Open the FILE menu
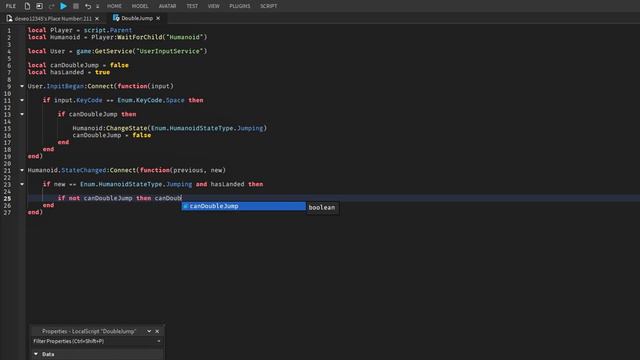640x360 pixels. pyautogui.click(x=11, y=6)
